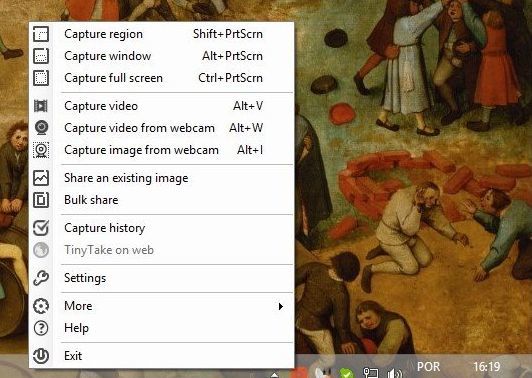Open the network tray icon
This screenshot has width=532, height=378.
371,373
